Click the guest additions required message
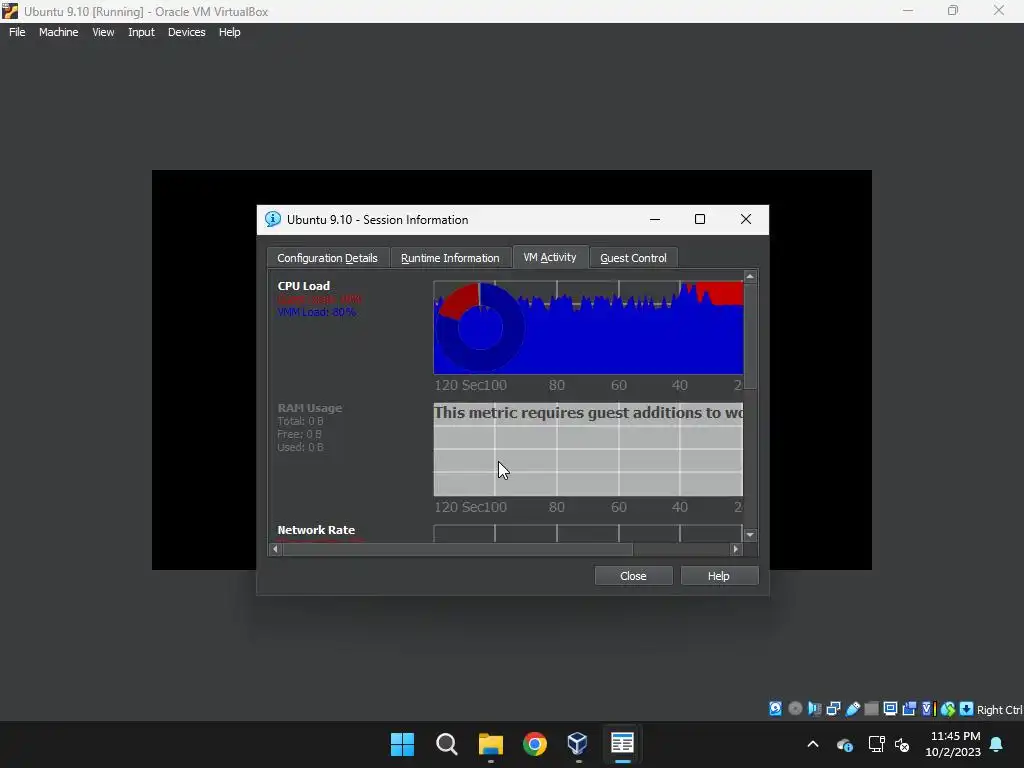The height and width of the screenshot is (768, 1024). [588, 413]
